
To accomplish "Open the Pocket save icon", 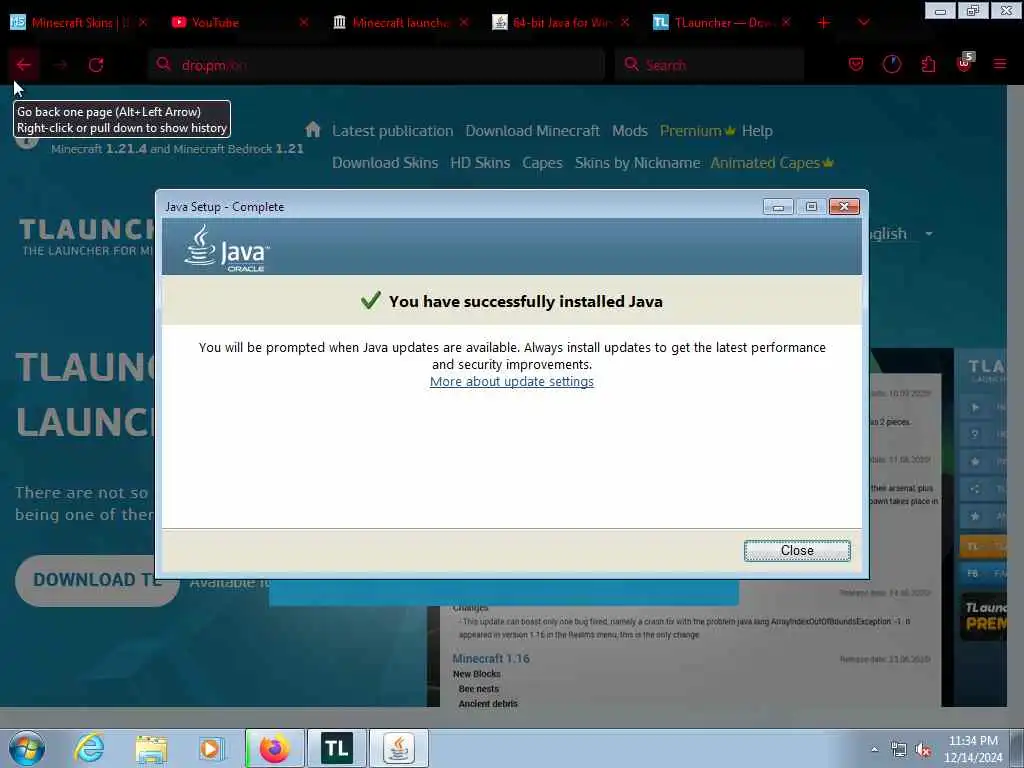I will click(x=856, y=64).
